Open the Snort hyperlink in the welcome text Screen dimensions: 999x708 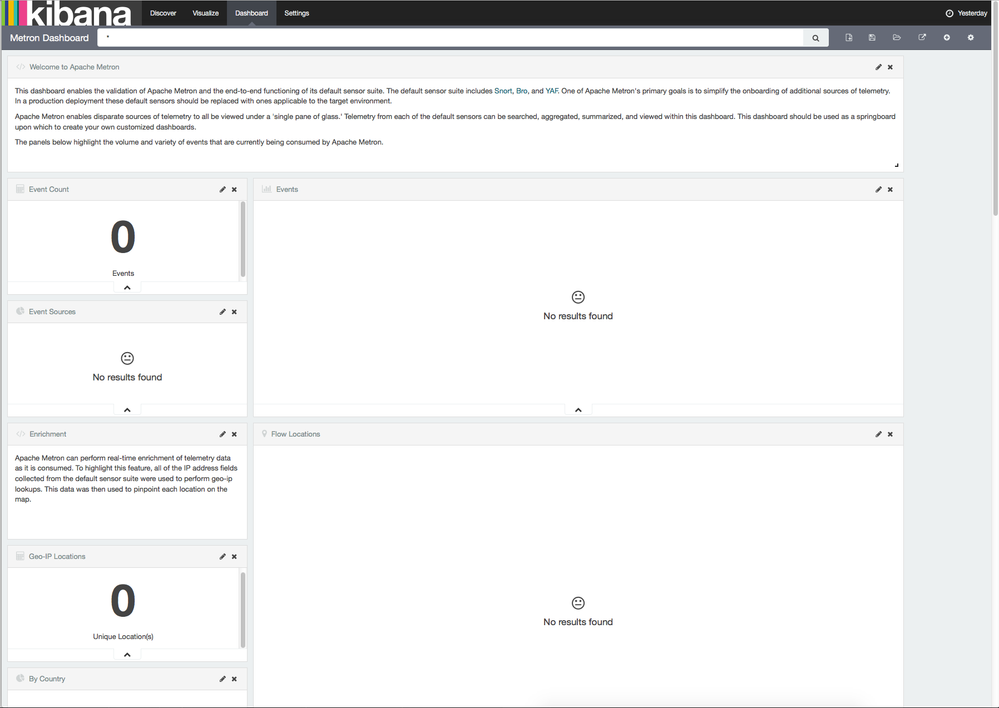point(505,90)
